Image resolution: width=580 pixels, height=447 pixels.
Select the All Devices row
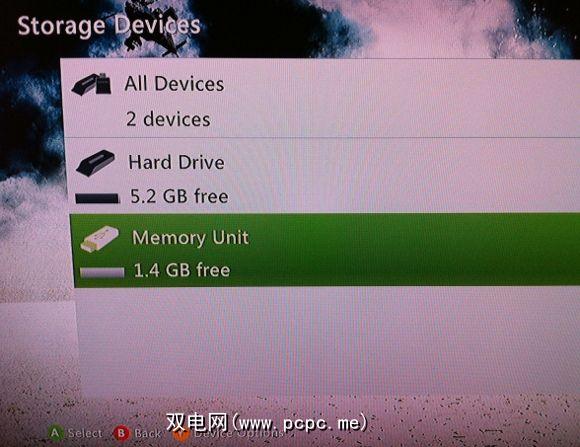[x=321, y=98]
